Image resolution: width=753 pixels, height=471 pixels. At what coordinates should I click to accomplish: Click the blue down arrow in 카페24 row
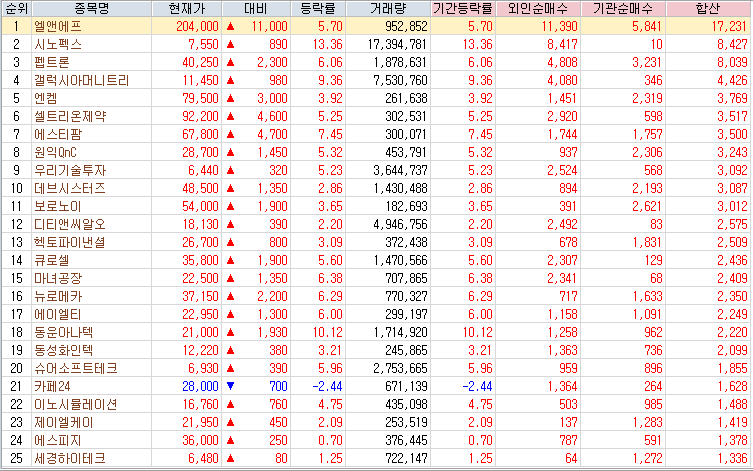(231, 386)
